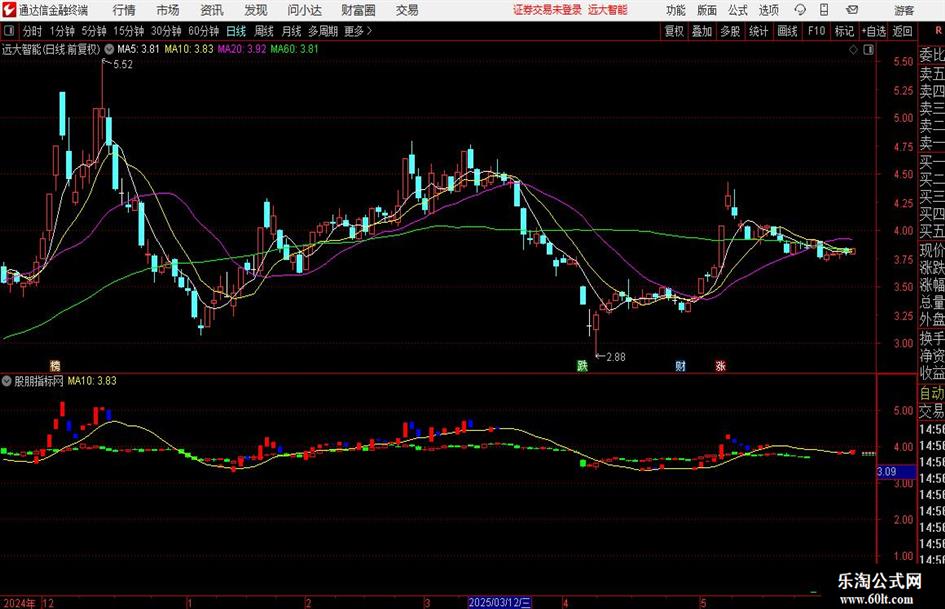Switch to 30分钟 period tab
Viewport: 945px width, 609px height.
click(166, 31)
